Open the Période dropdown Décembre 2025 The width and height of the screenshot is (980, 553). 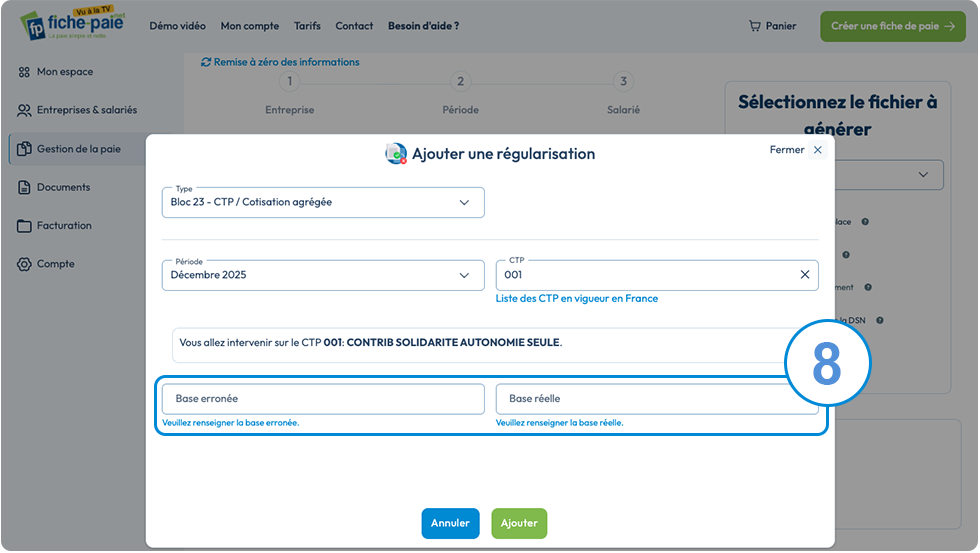click(x=322, y=275)
